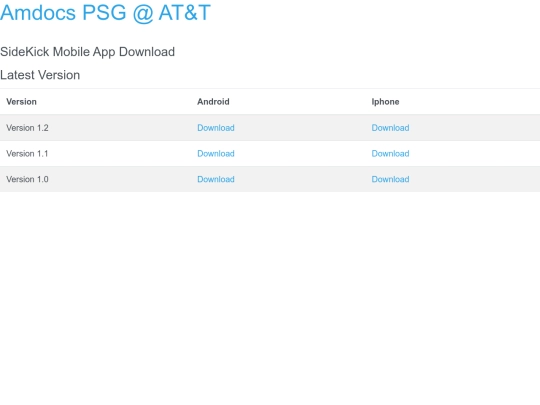This screenshot has width=540, height=405.
Task: Click the 'SideKick Mobile App Download' heading
Action: click(87, 52)
